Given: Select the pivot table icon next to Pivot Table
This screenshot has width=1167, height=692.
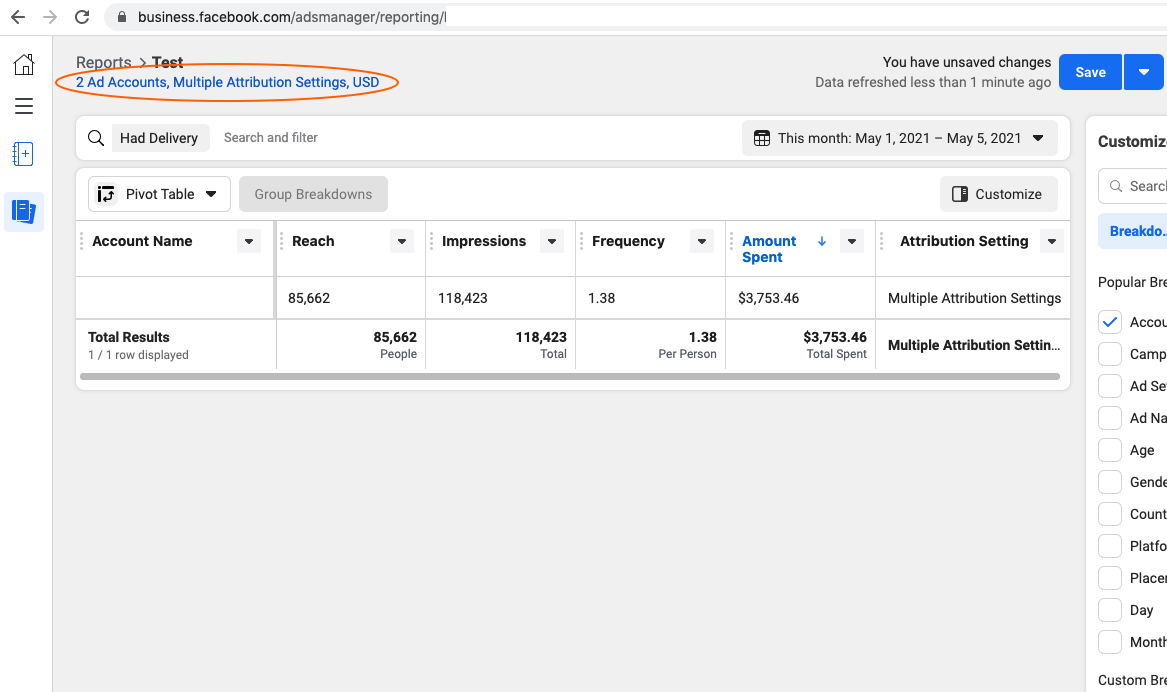Looking at the screenshot, I should [x=106, y=194].
